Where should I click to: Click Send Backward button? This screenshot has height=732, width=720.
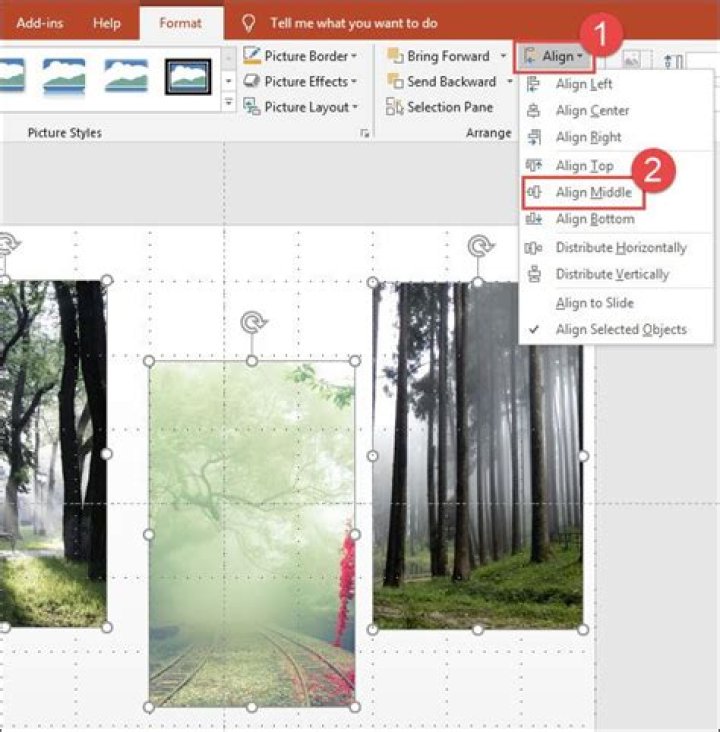click(x=442, y=82)
